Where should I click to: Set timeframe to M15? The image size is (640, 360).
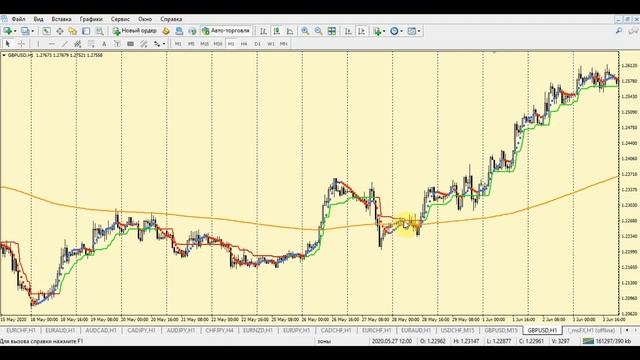(x=204, y=44)
